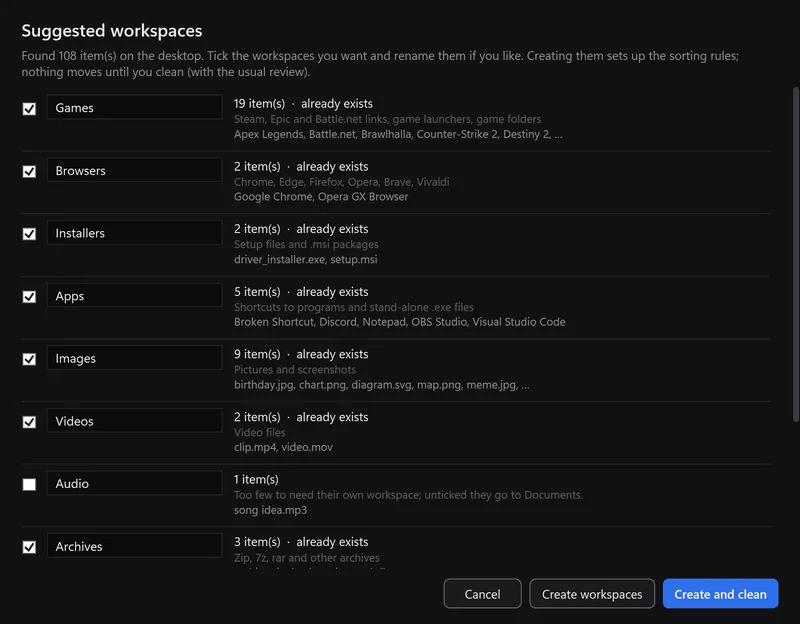
Task: Click the 'Suggested workspaces' heading
Action: (112, 31)
